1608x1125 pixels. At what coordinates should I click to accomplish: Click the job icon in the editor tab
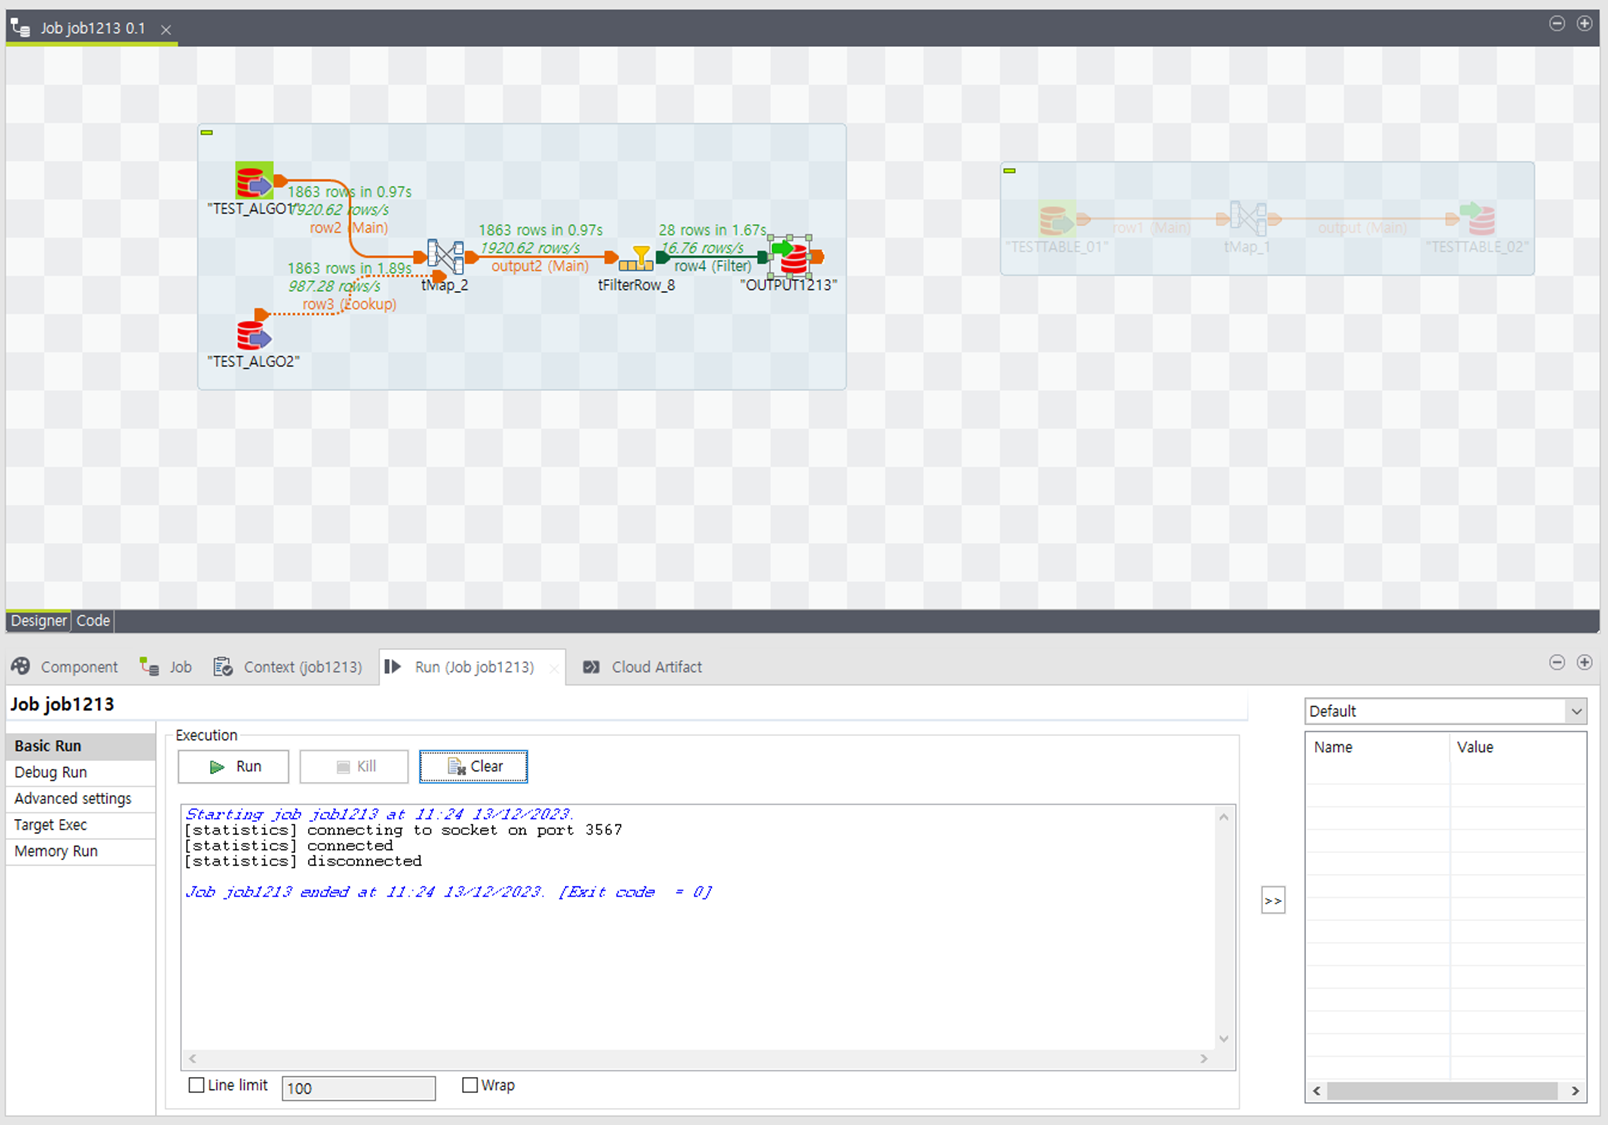[x=20, y=28]
